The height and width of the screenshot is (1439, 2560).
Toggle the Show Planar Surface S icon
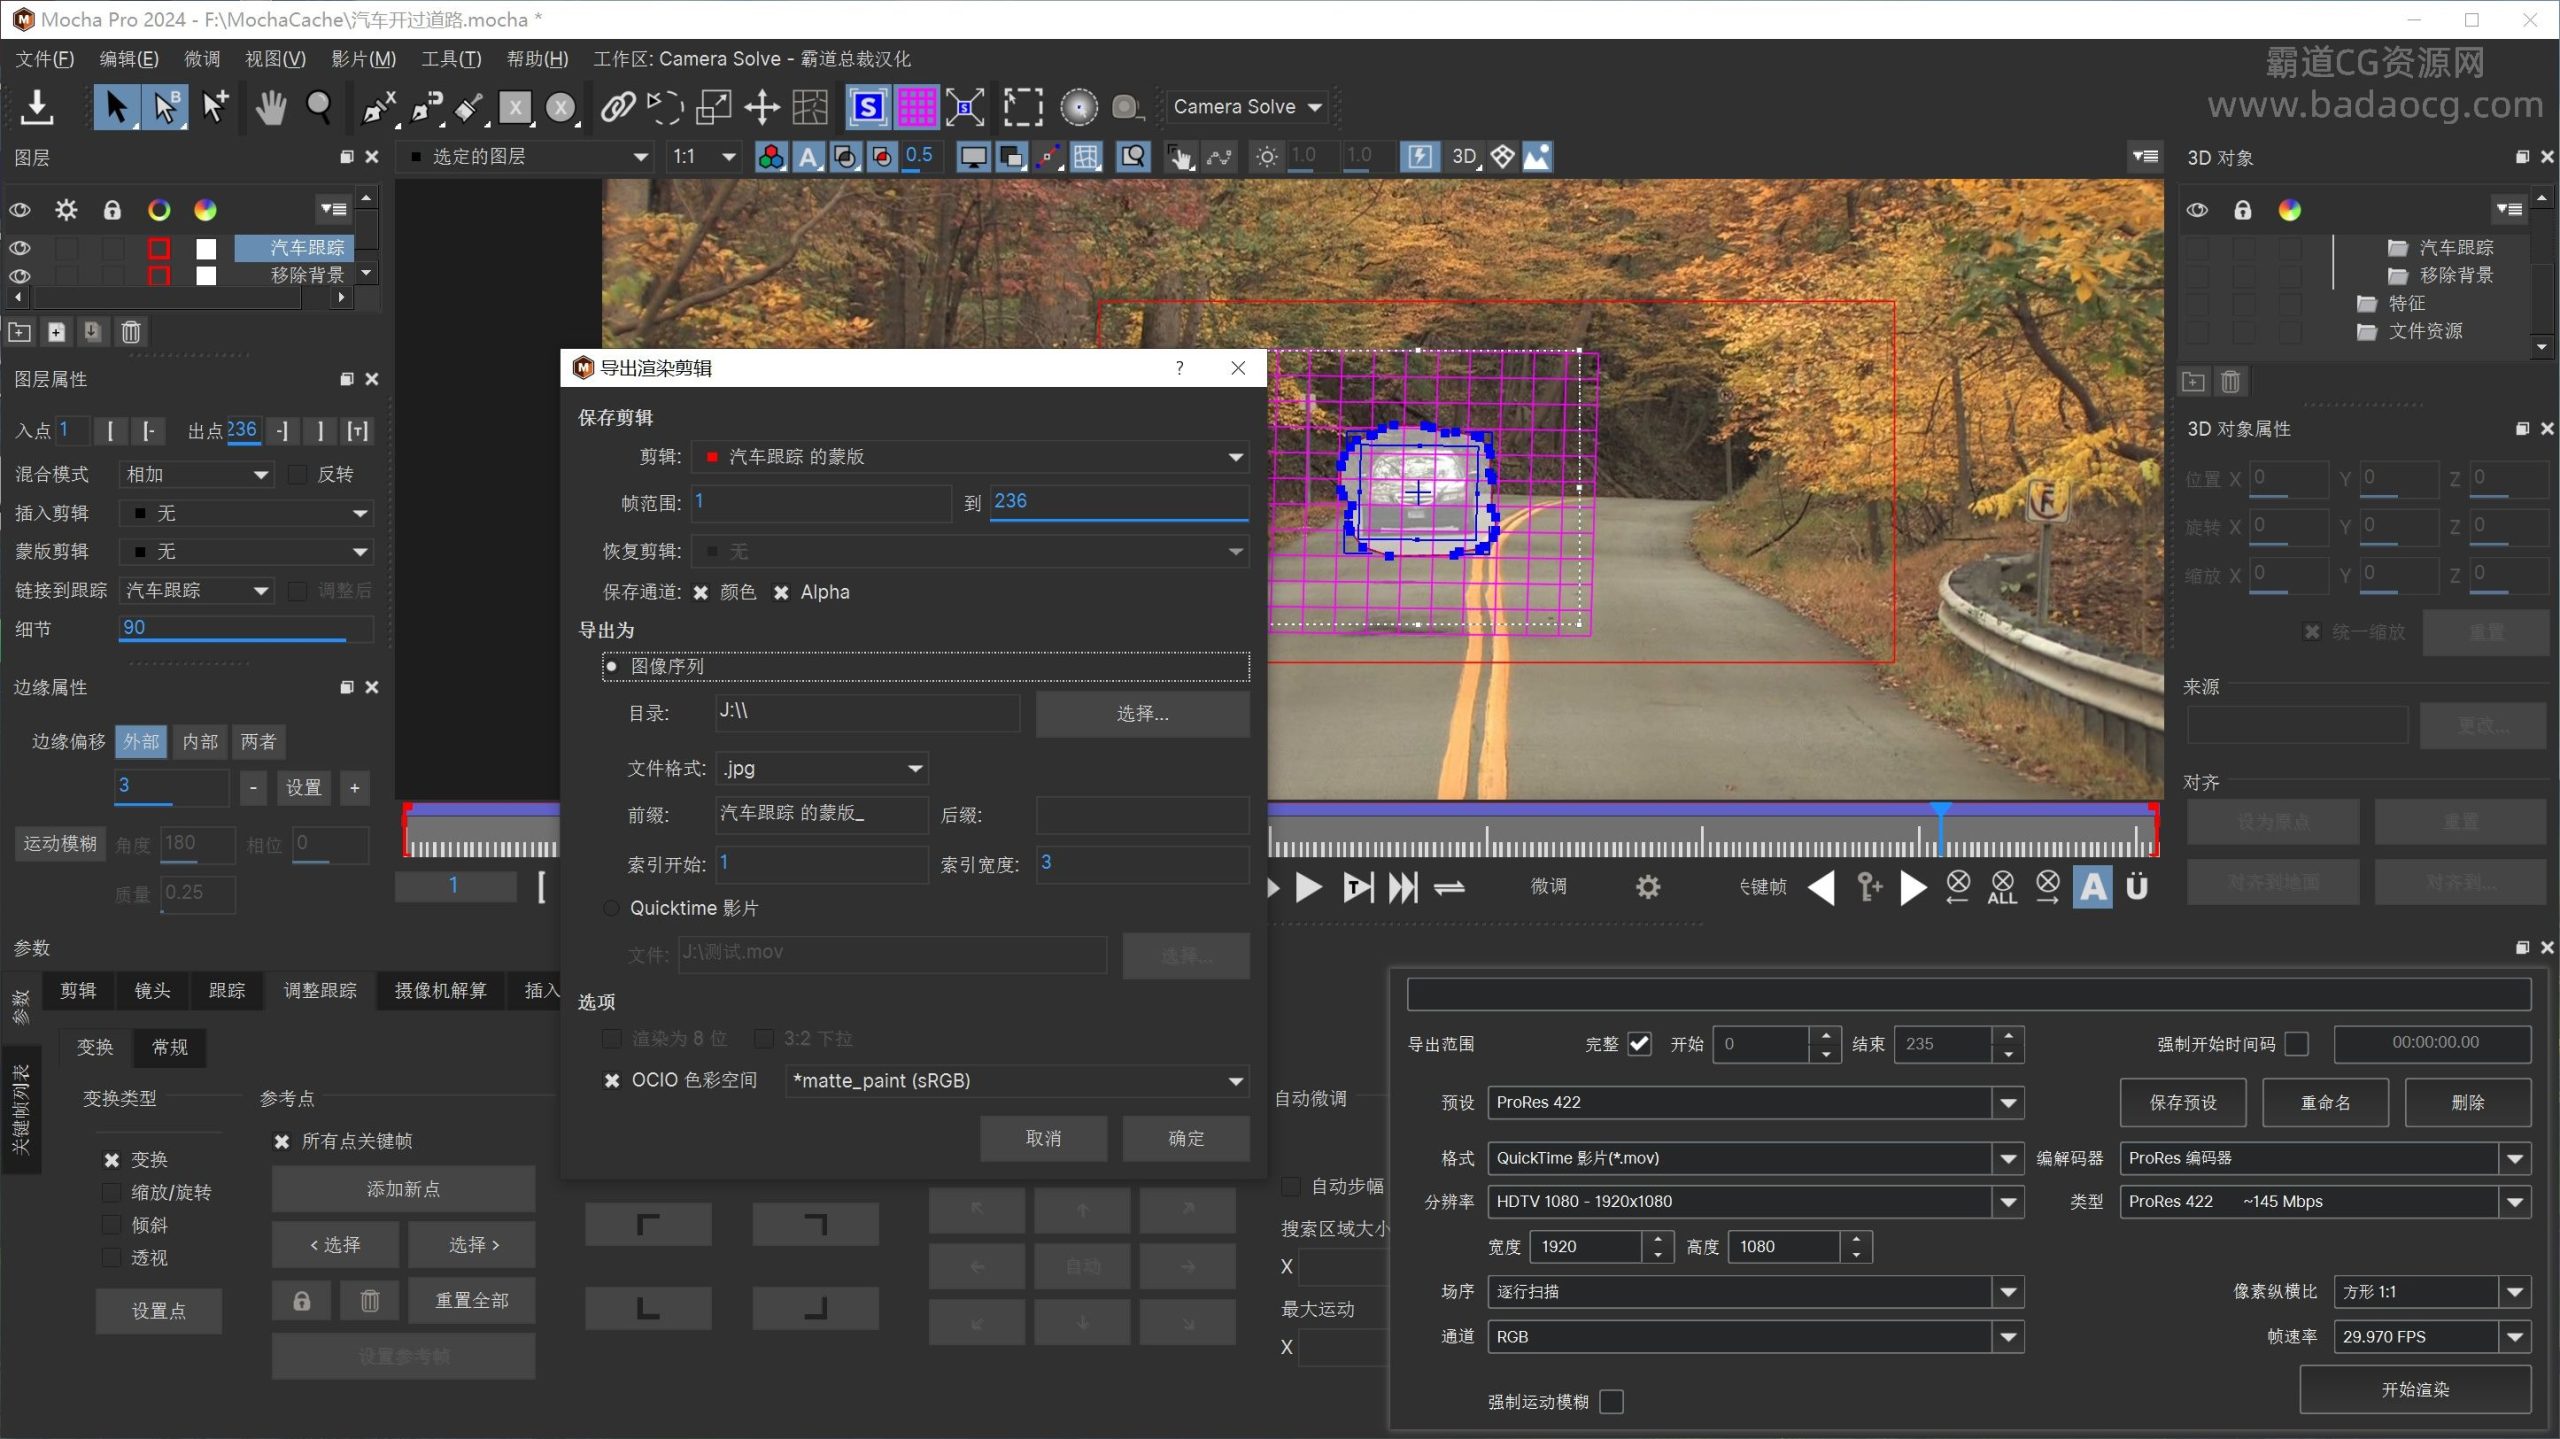coord(868,107)
